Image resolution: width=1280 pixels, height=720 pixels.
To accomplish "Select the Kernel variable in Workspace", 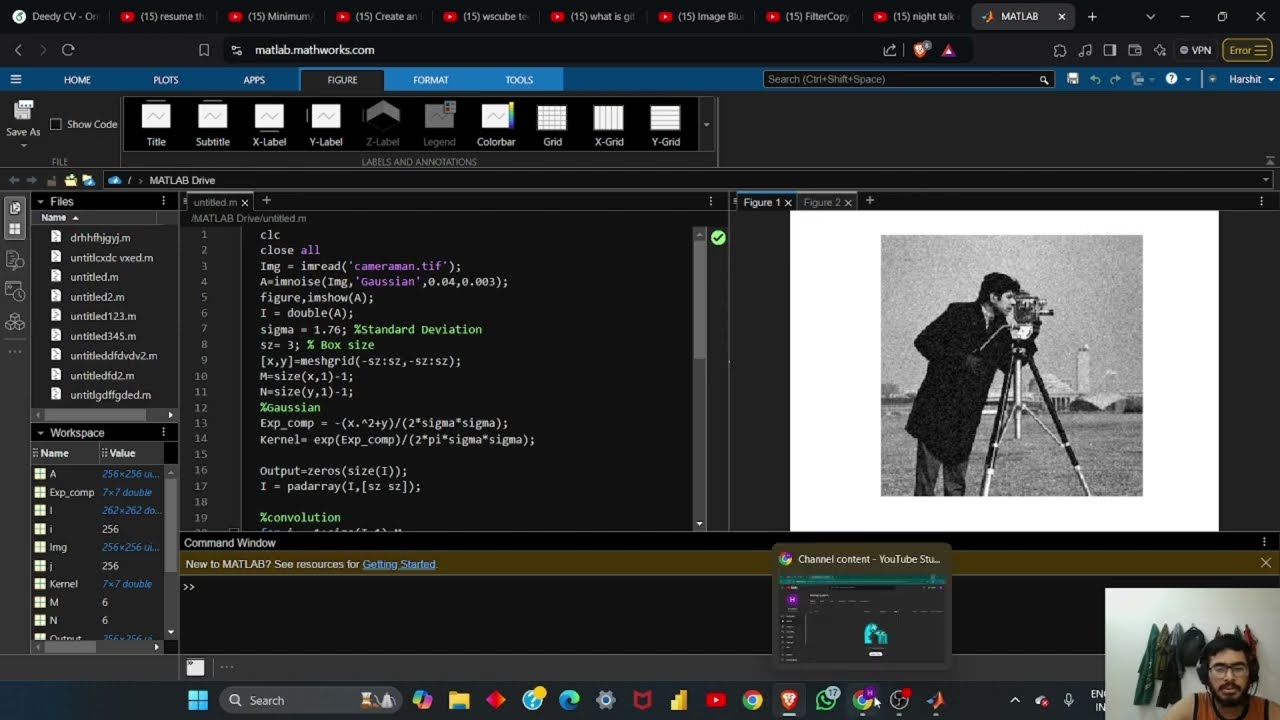I will pyautogui.click(x=63, y=584).
